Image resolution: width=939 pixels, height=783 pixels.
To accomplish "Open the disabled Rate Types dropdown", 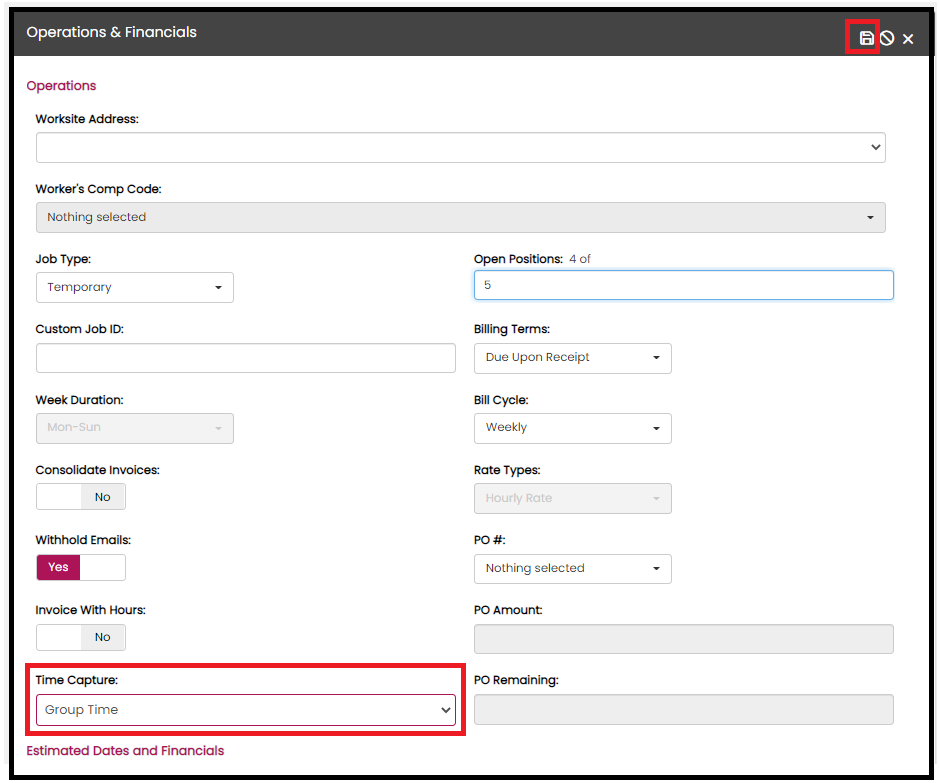I will [x=573, y=498].
